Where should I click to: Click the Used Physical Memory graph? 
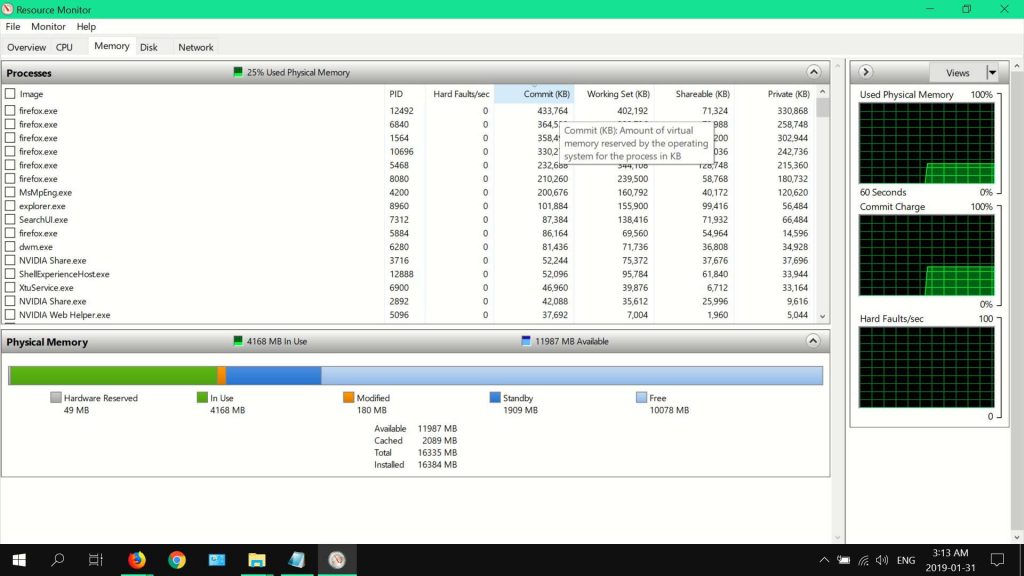(x=927, y=143)
